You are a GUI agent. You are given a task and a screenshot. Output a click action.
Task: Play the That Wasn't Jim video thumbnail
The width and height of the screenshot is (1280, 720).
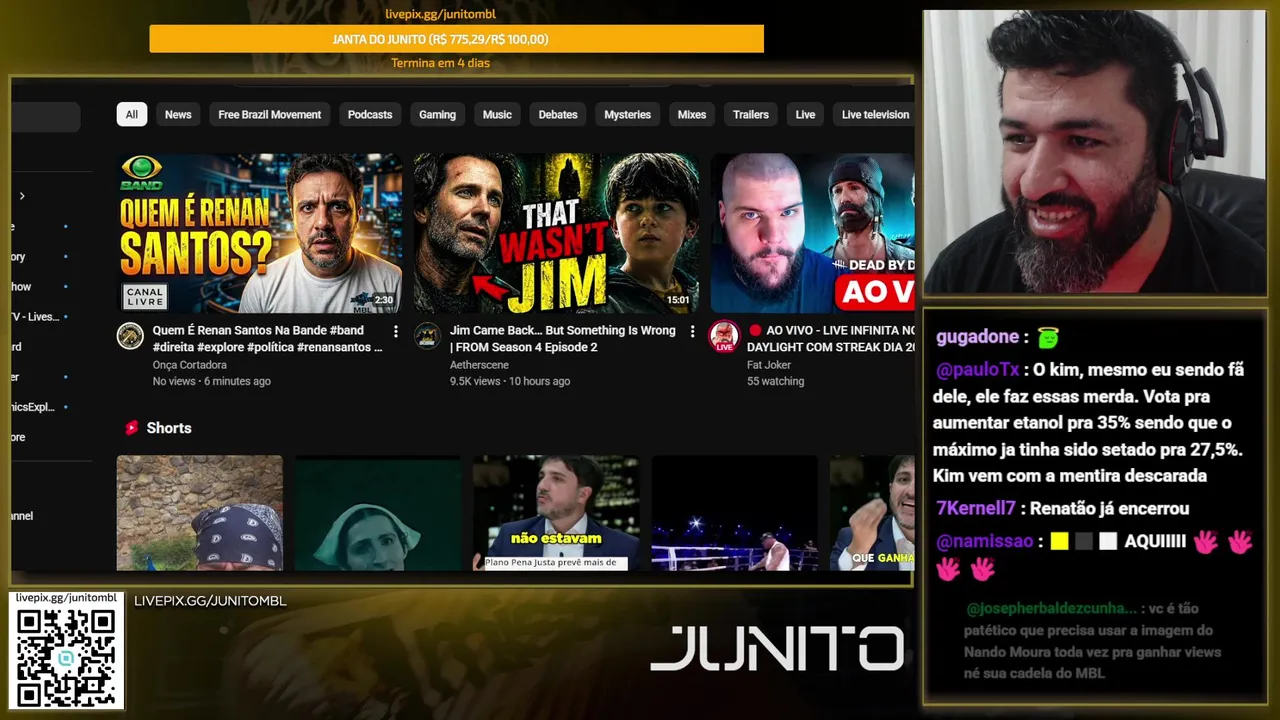point(556,233)
